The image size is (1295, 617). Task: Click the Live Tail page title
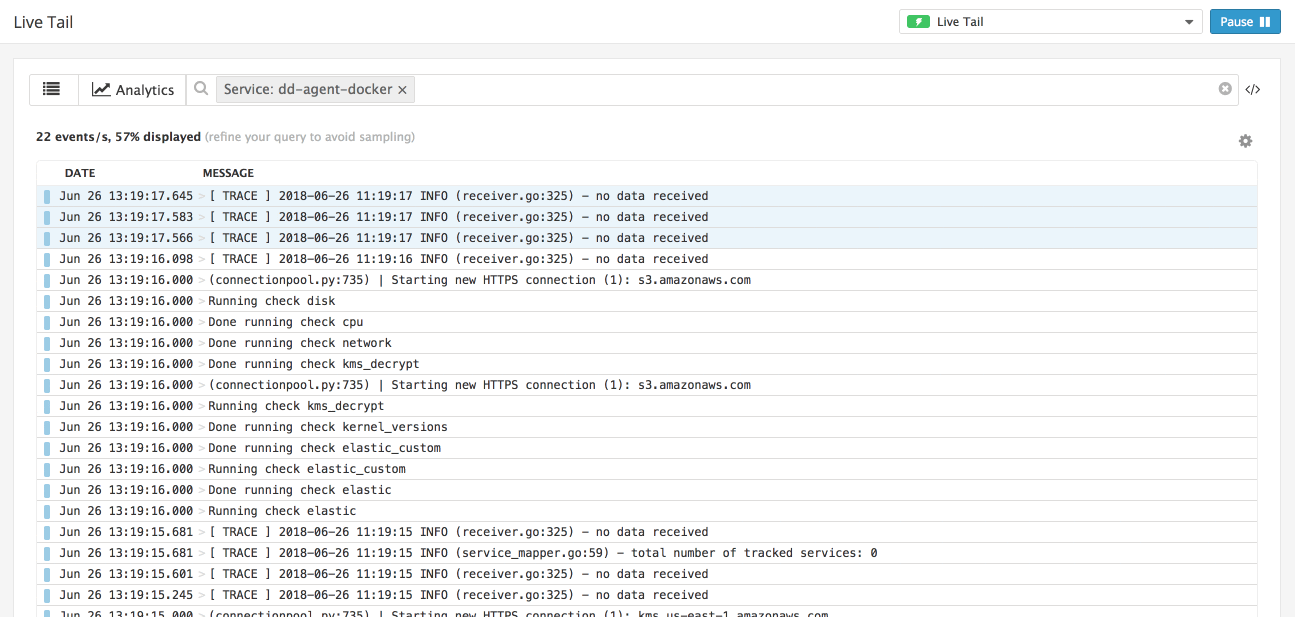coord(43,22)
